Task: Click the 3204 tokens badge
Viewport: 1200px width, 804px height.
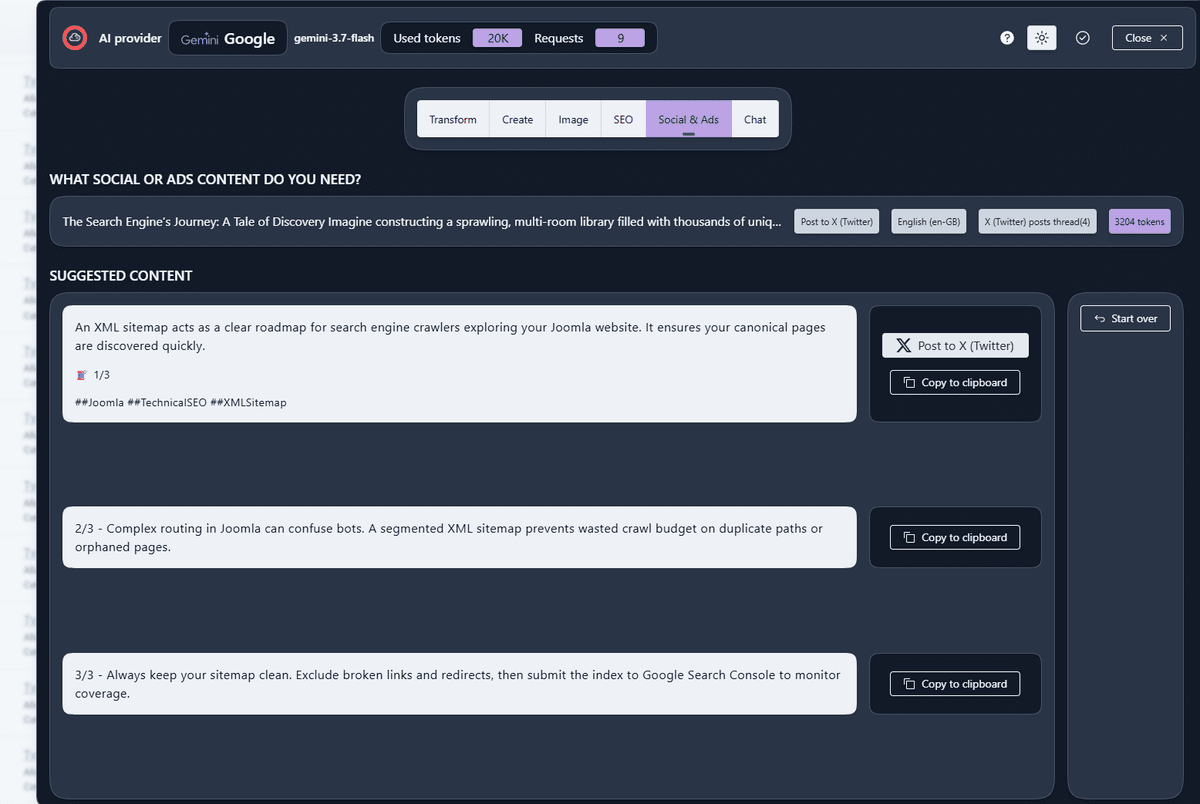Action: click(1140, 222)
